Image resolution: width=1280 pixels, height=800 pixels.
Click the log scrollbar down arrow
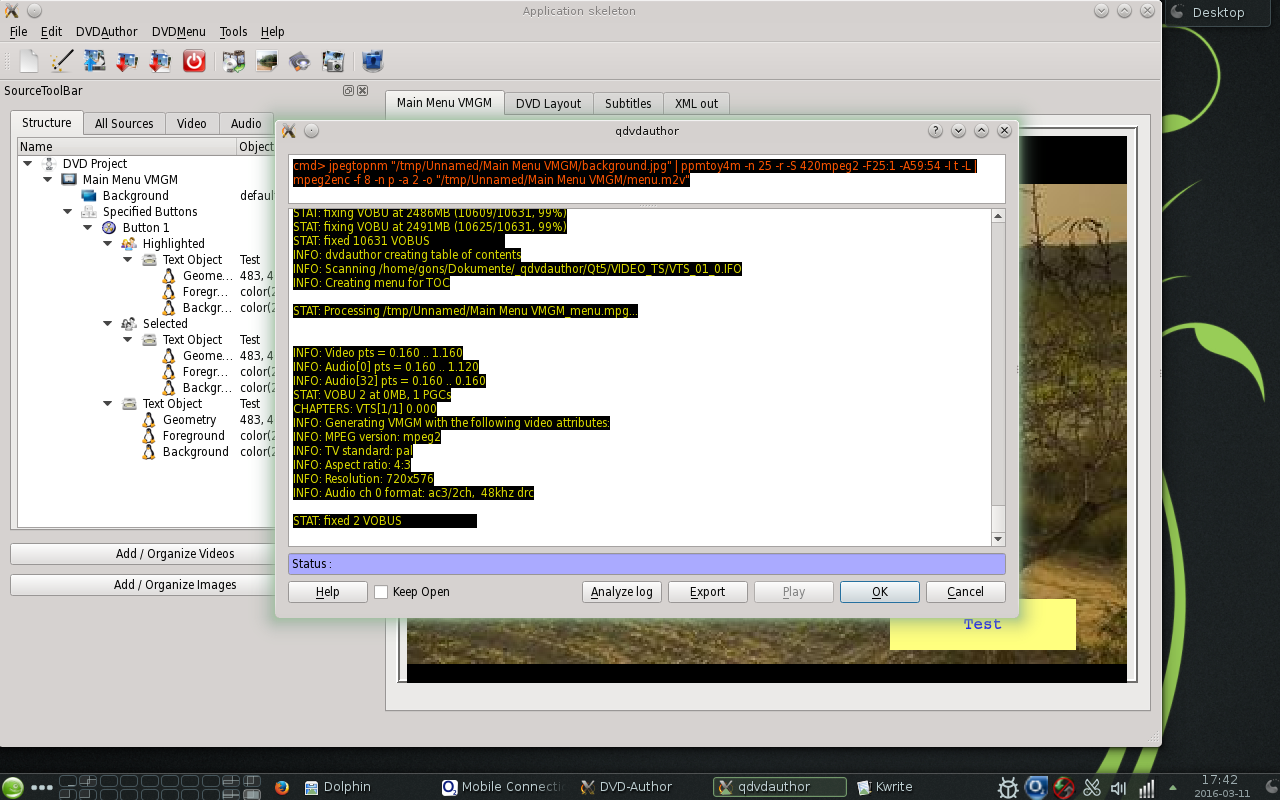point(997,538)
